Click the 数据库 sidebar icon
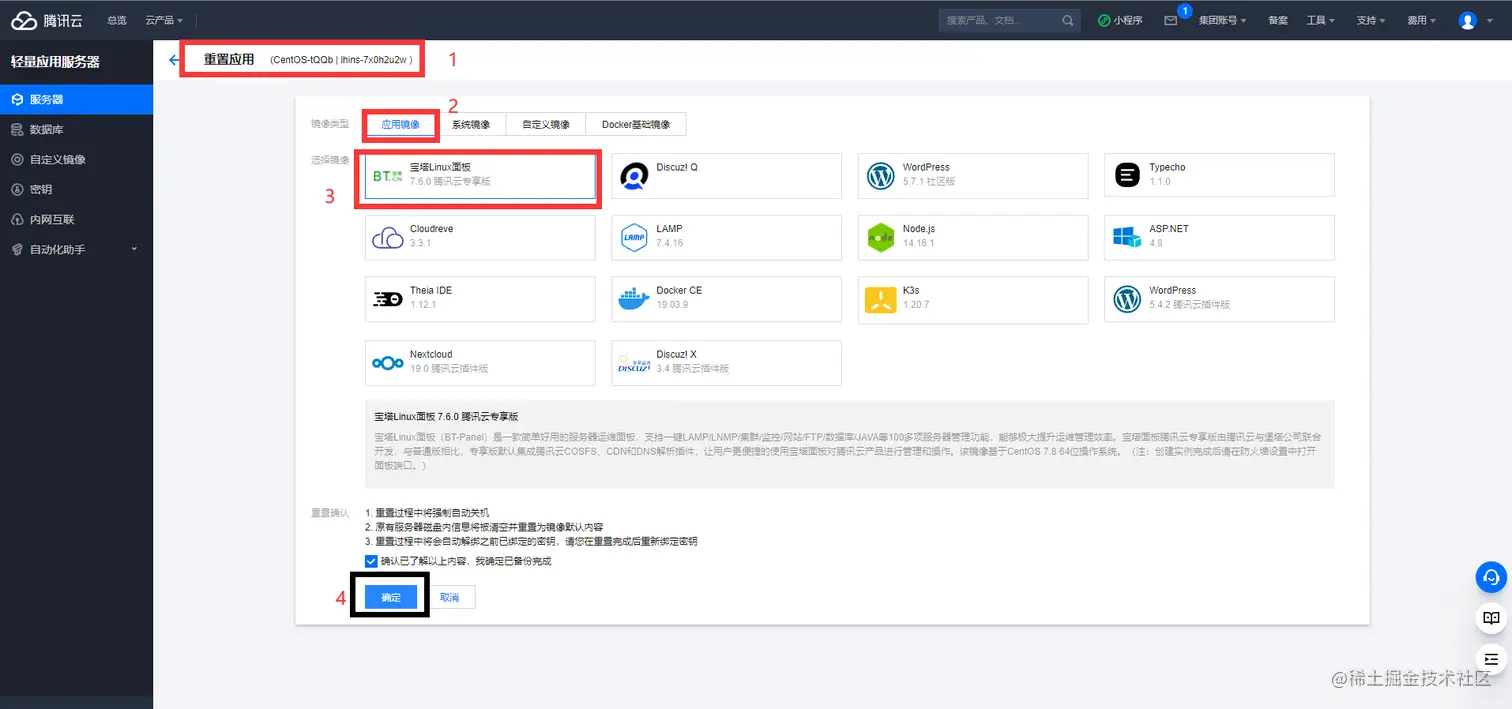 (17, 129)
